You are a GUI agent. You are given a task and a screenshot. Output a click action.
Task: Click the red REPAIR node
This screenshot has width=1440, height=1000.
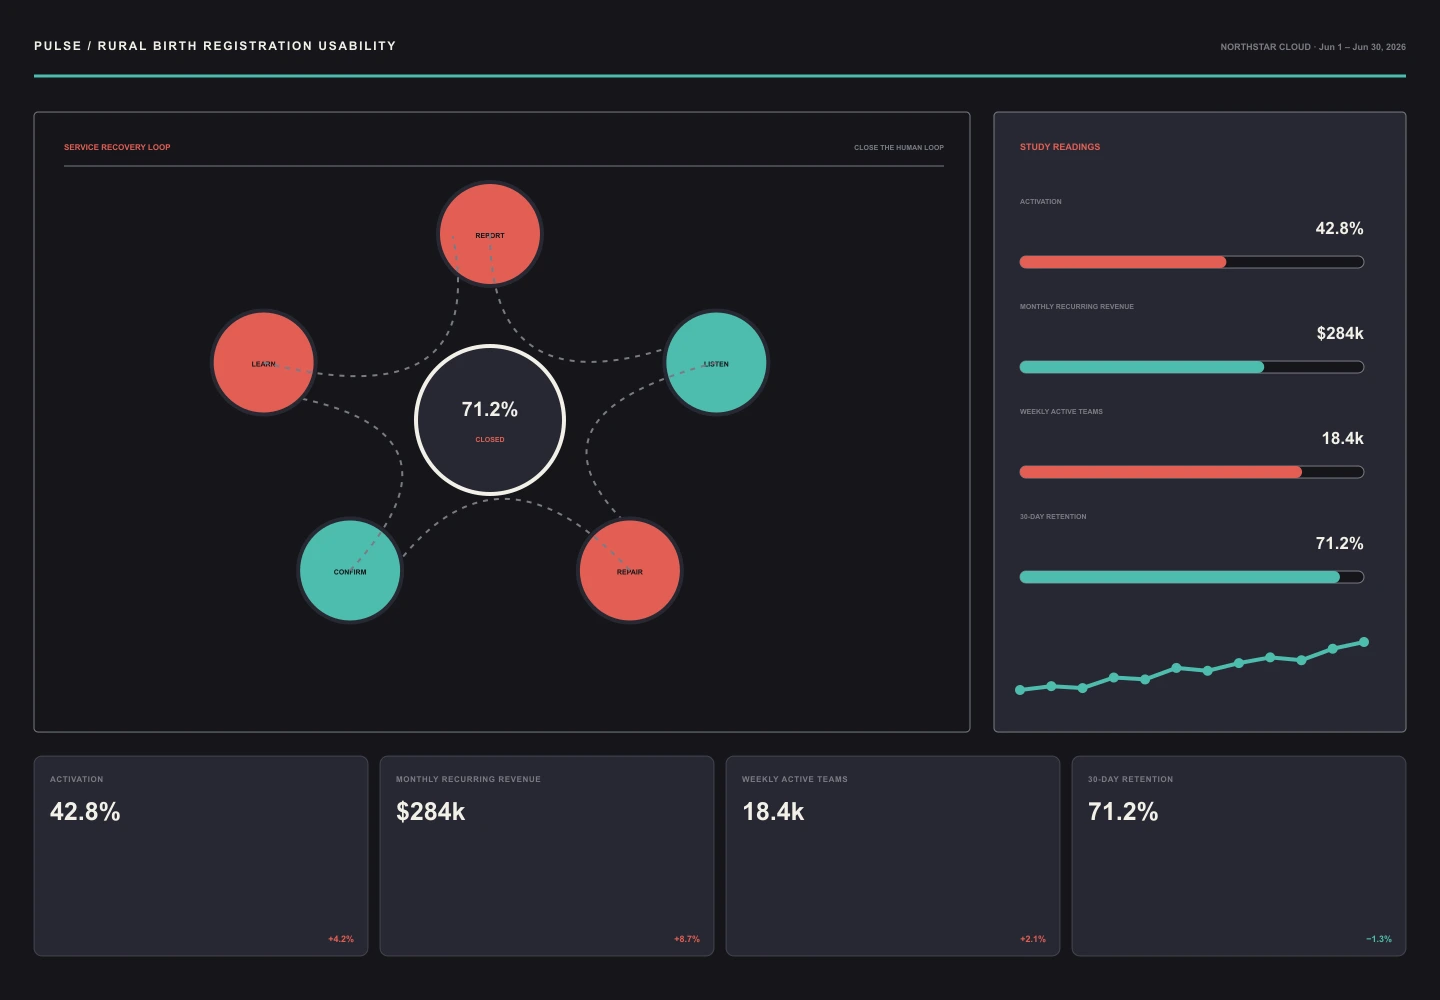[x=630, y=570]
